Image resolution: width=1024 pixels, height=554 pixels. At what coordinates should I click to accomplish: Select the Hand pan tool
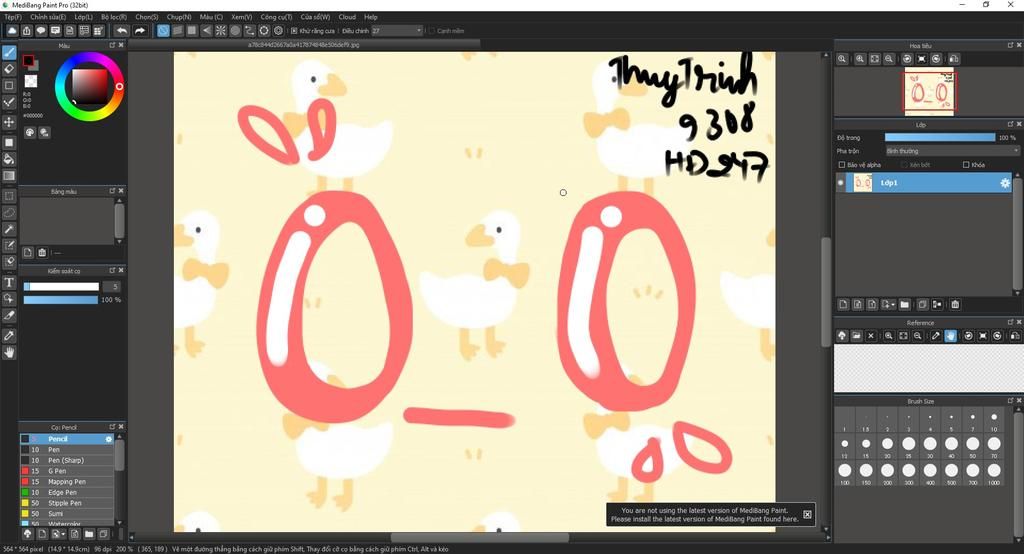[x=9, y=352]
